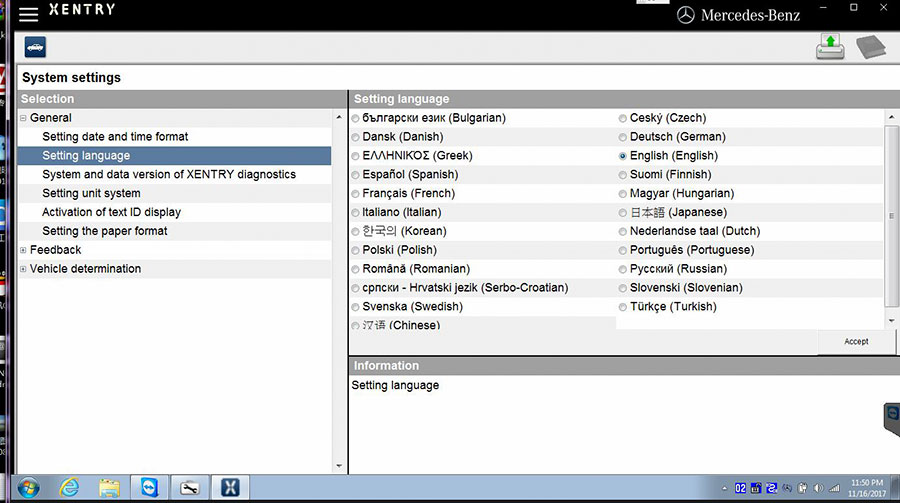Launch Internet Explorer from the taskbar
The width and height of the screenshot is (900, 503).
tap(69, 487)
